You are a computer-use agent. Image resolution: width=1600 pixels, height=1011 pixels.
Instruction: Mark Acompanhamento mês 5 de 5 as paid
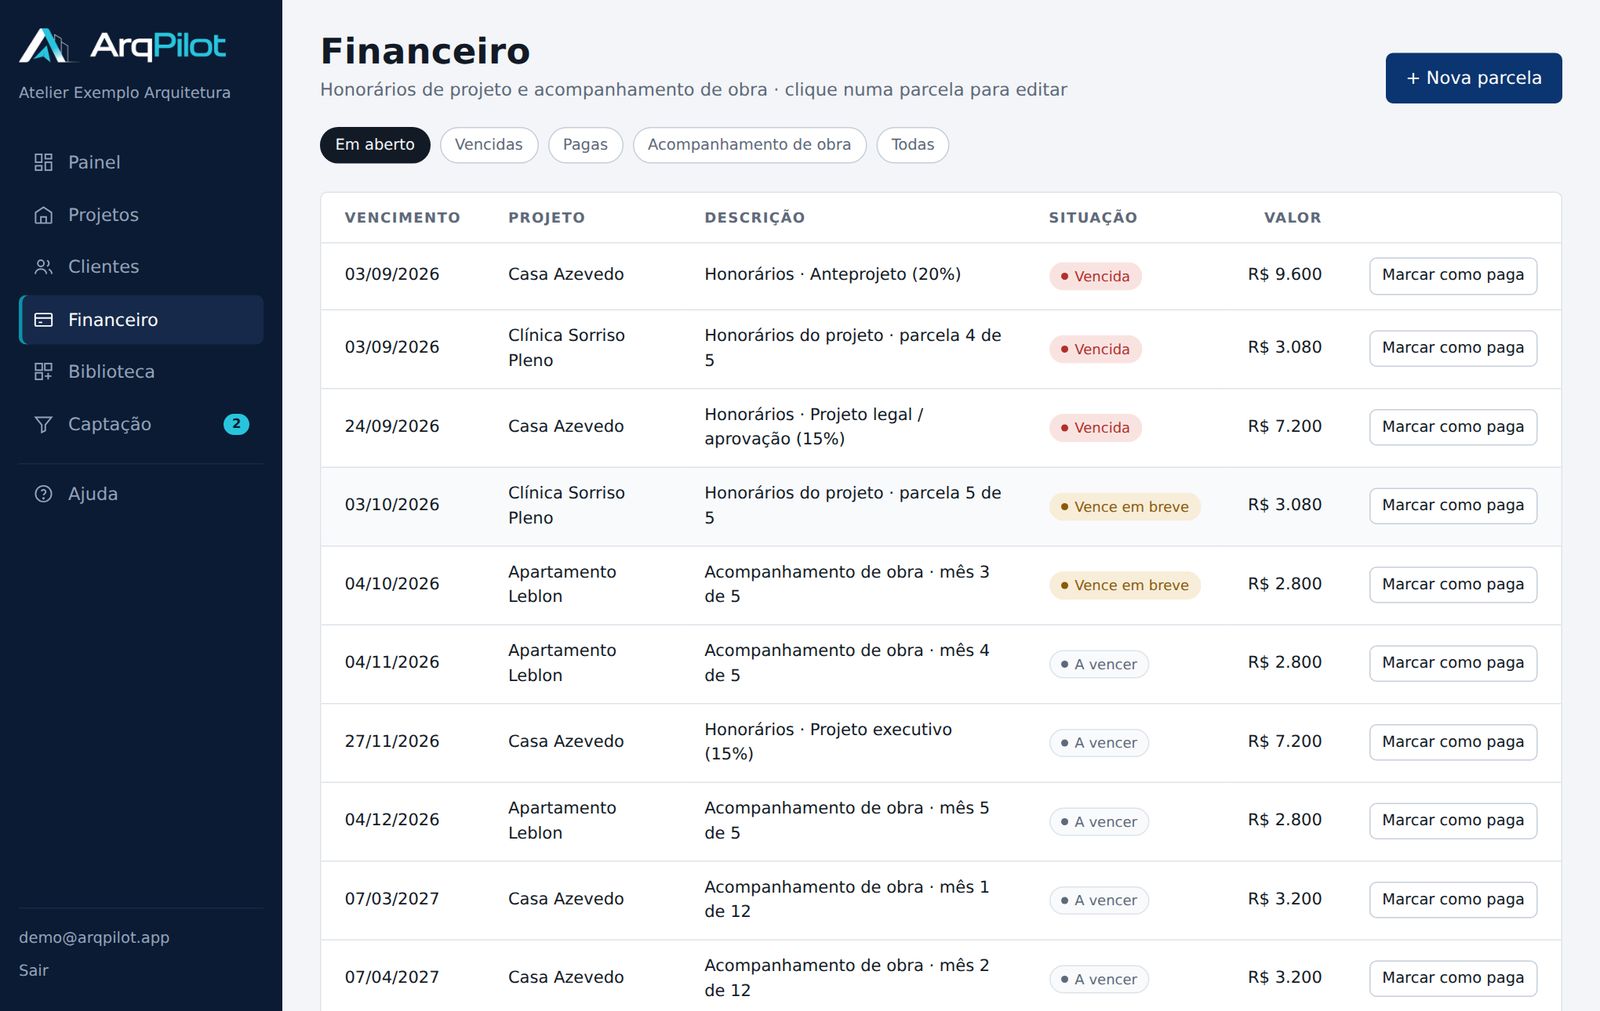(1453, 821)
